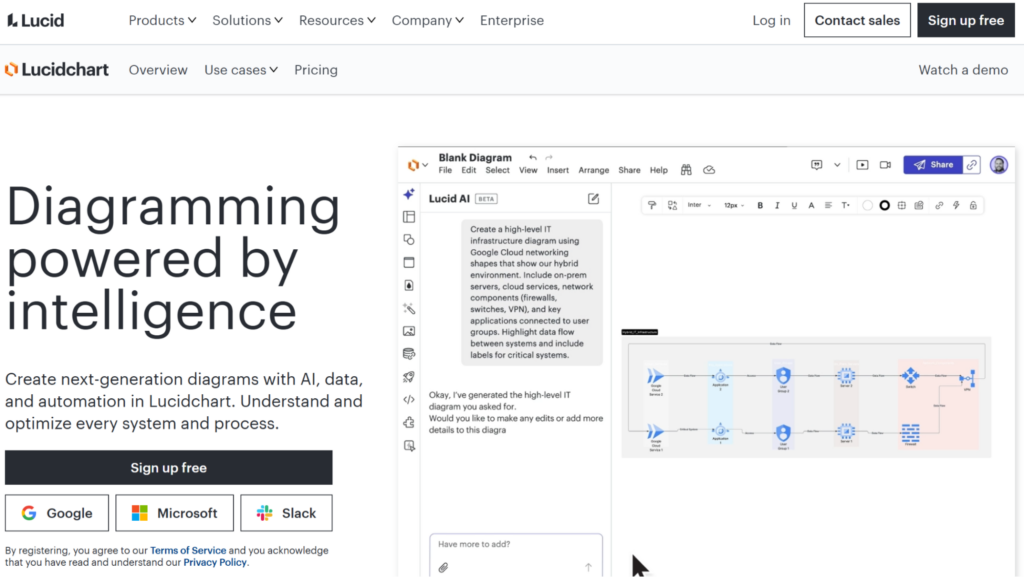Open the Inter font family dropdown
Screen dimensions: 1024x577
699,205
